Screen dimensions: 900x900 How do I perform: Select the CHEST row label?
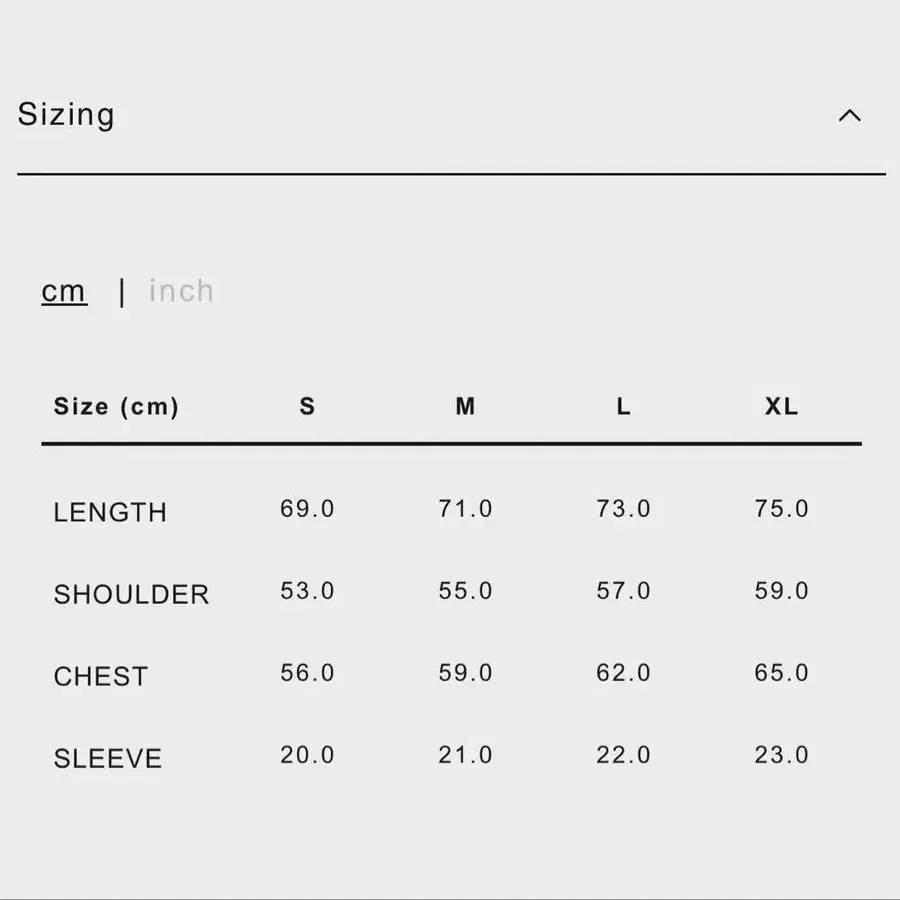point(101,676)
